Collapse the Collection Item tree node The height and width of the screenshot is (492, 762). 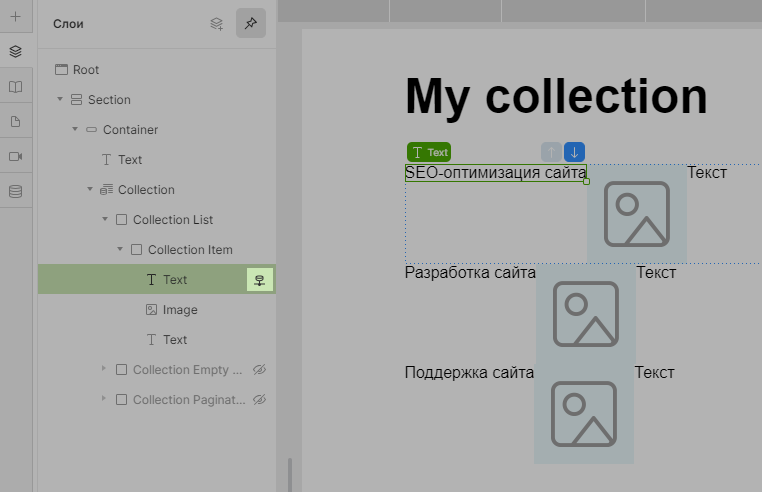pyautogui.click(x=120, y=249)
